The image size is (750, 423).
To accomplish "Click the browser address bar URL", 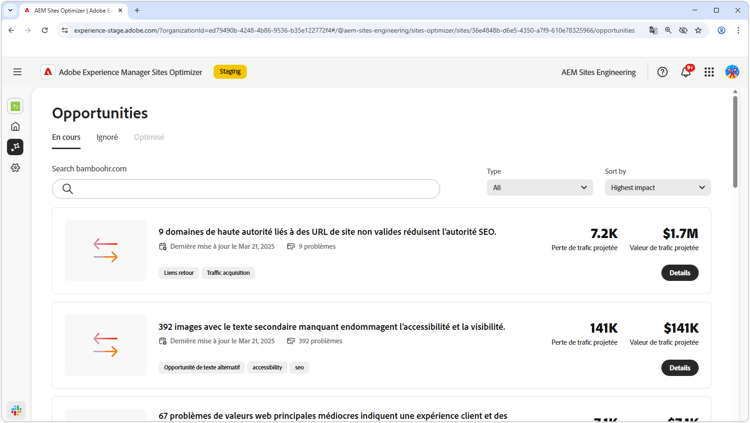I will point(354,30).
